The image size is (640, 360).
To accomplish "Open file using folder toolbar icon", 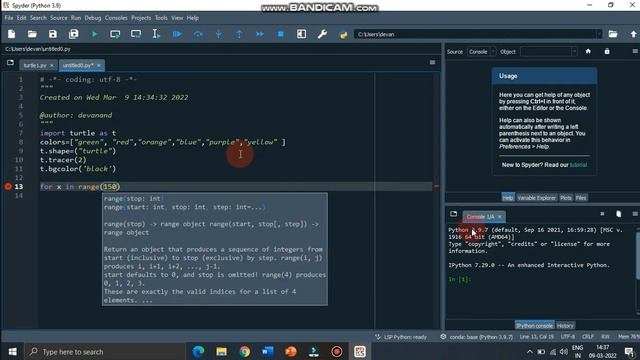I will point(32,34).
